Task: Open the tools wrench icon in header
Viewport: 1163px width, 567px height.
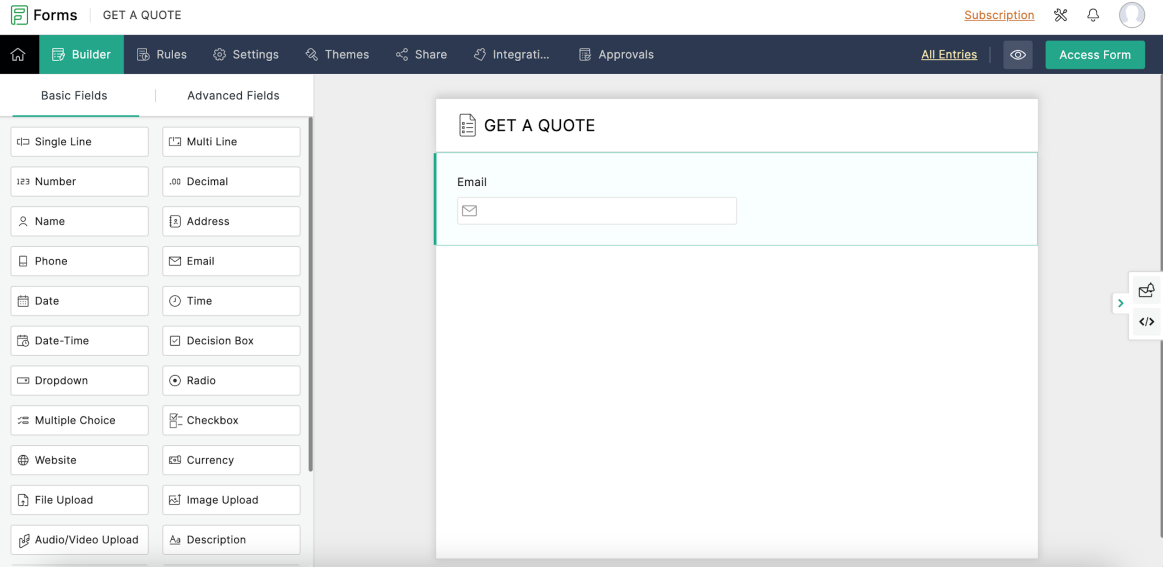Action: pos(1060,15)
